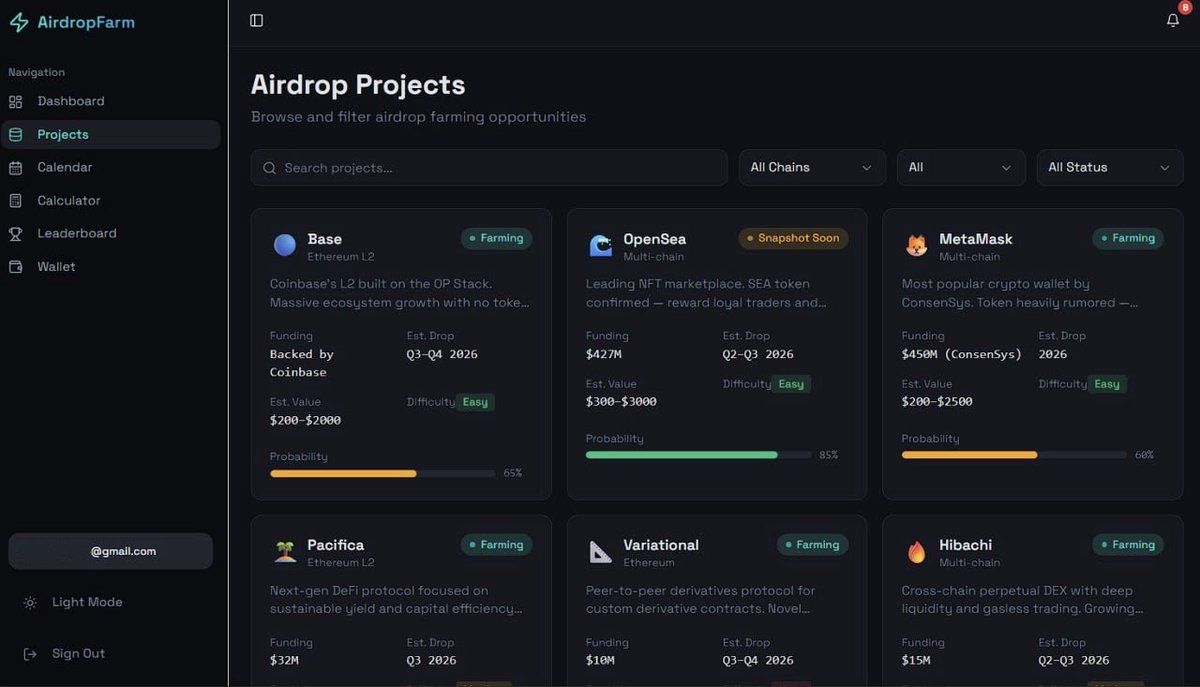This screenshot has height=687, width=1200.
Task: Click MetaMask card Farming badge
Action: 1128,238
